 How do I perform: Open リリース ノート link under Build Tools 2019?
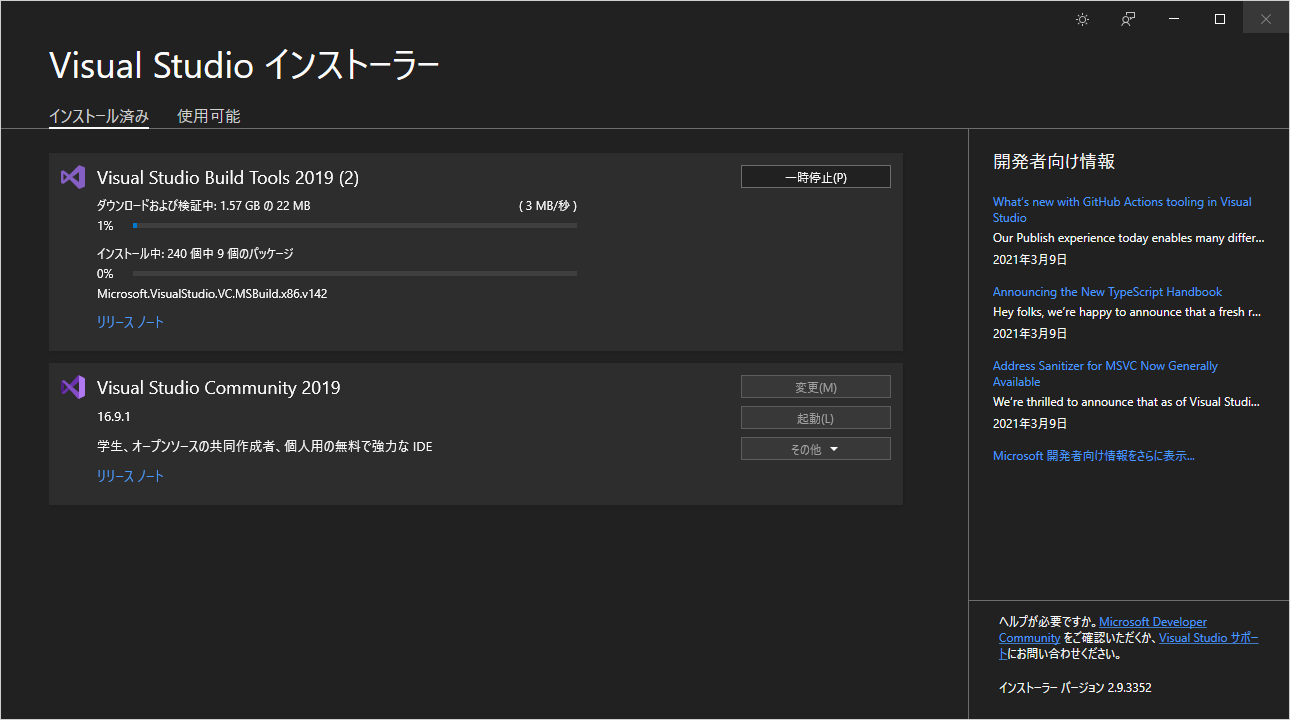(130, 322)
